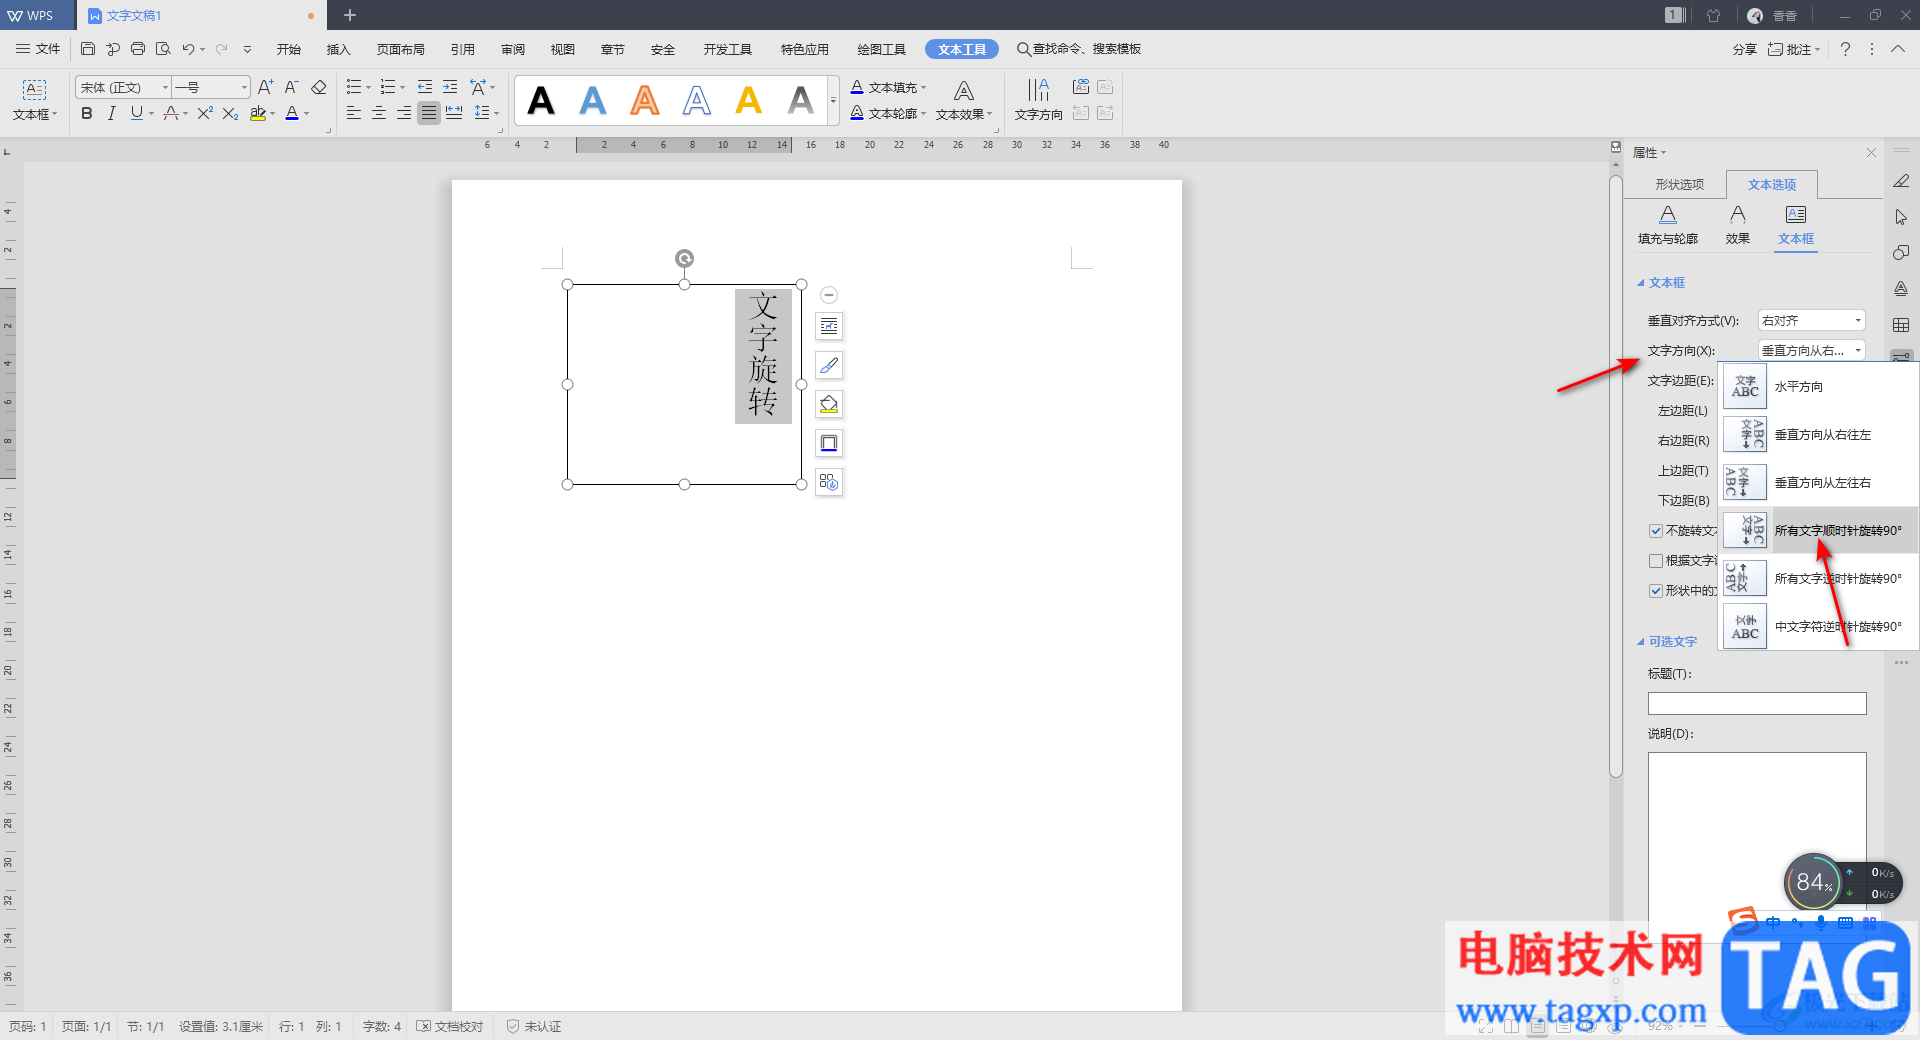Image resolution: width=1920 pixels, height=1040 pixels.
Task: Click the Text Effects (文本效果) icon
Action: tap(964, 100)
